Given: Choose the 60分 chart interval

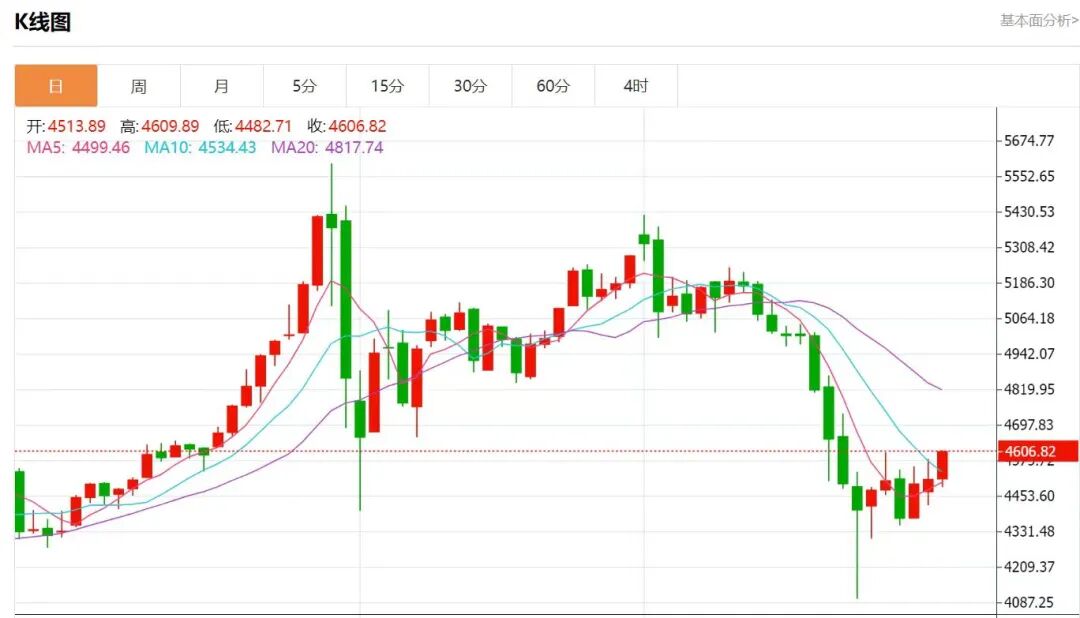Looking at the screenshot, I should (x=553, y=86).
